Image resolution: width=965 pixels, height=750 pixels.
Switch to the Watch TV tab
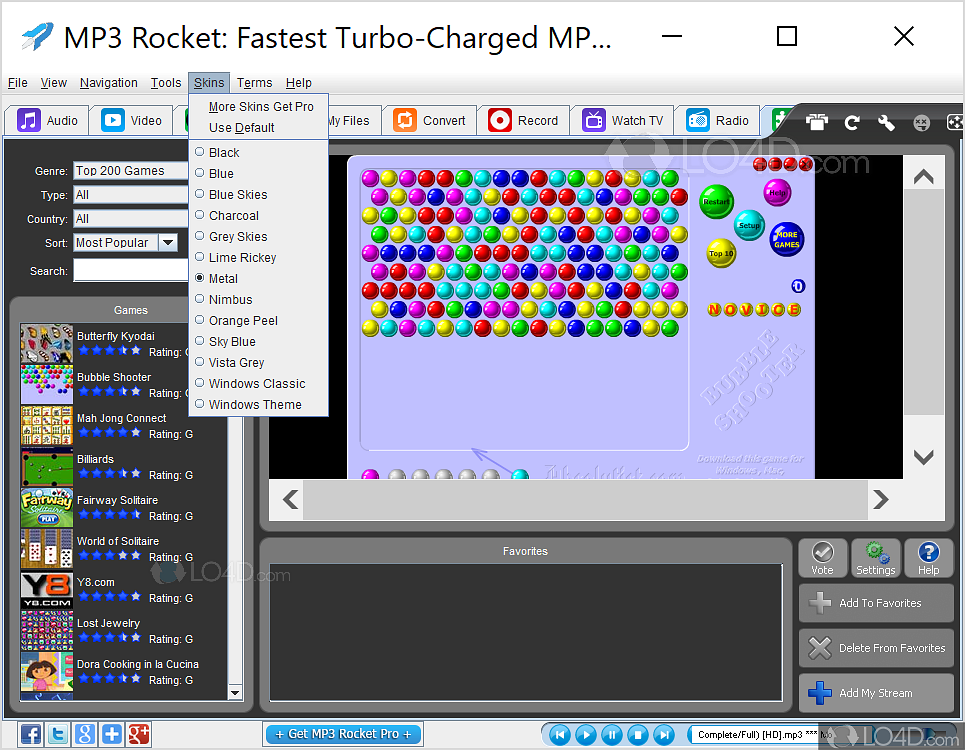624,121
